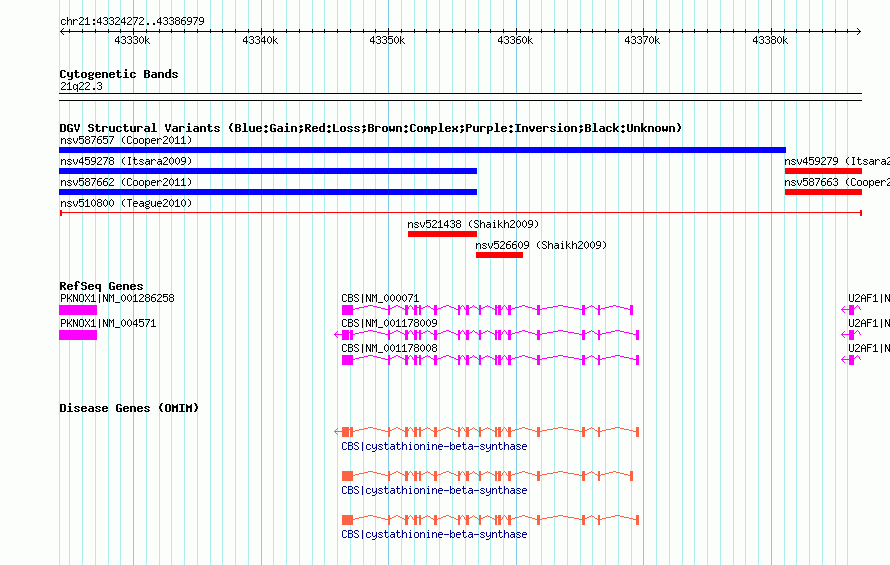
Task: Select the CBS NM_001178008 magenta gene glyph
Action: 490,360
